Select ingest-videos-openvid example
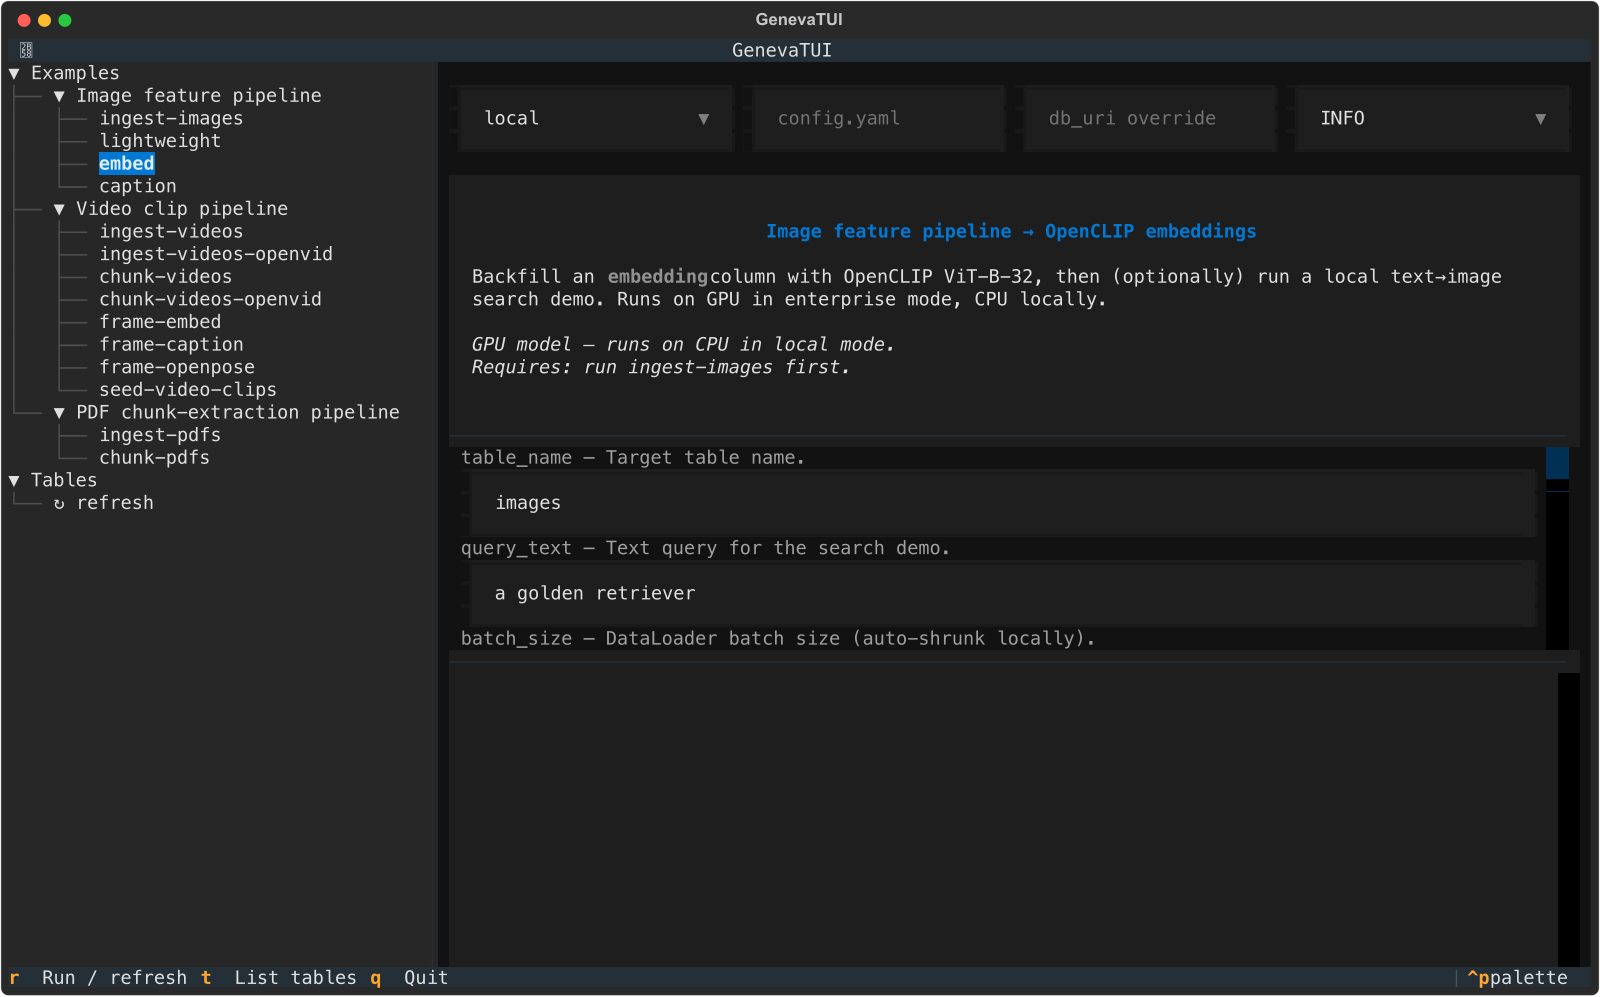1600x997 pixels. click(x=216, y=254)
